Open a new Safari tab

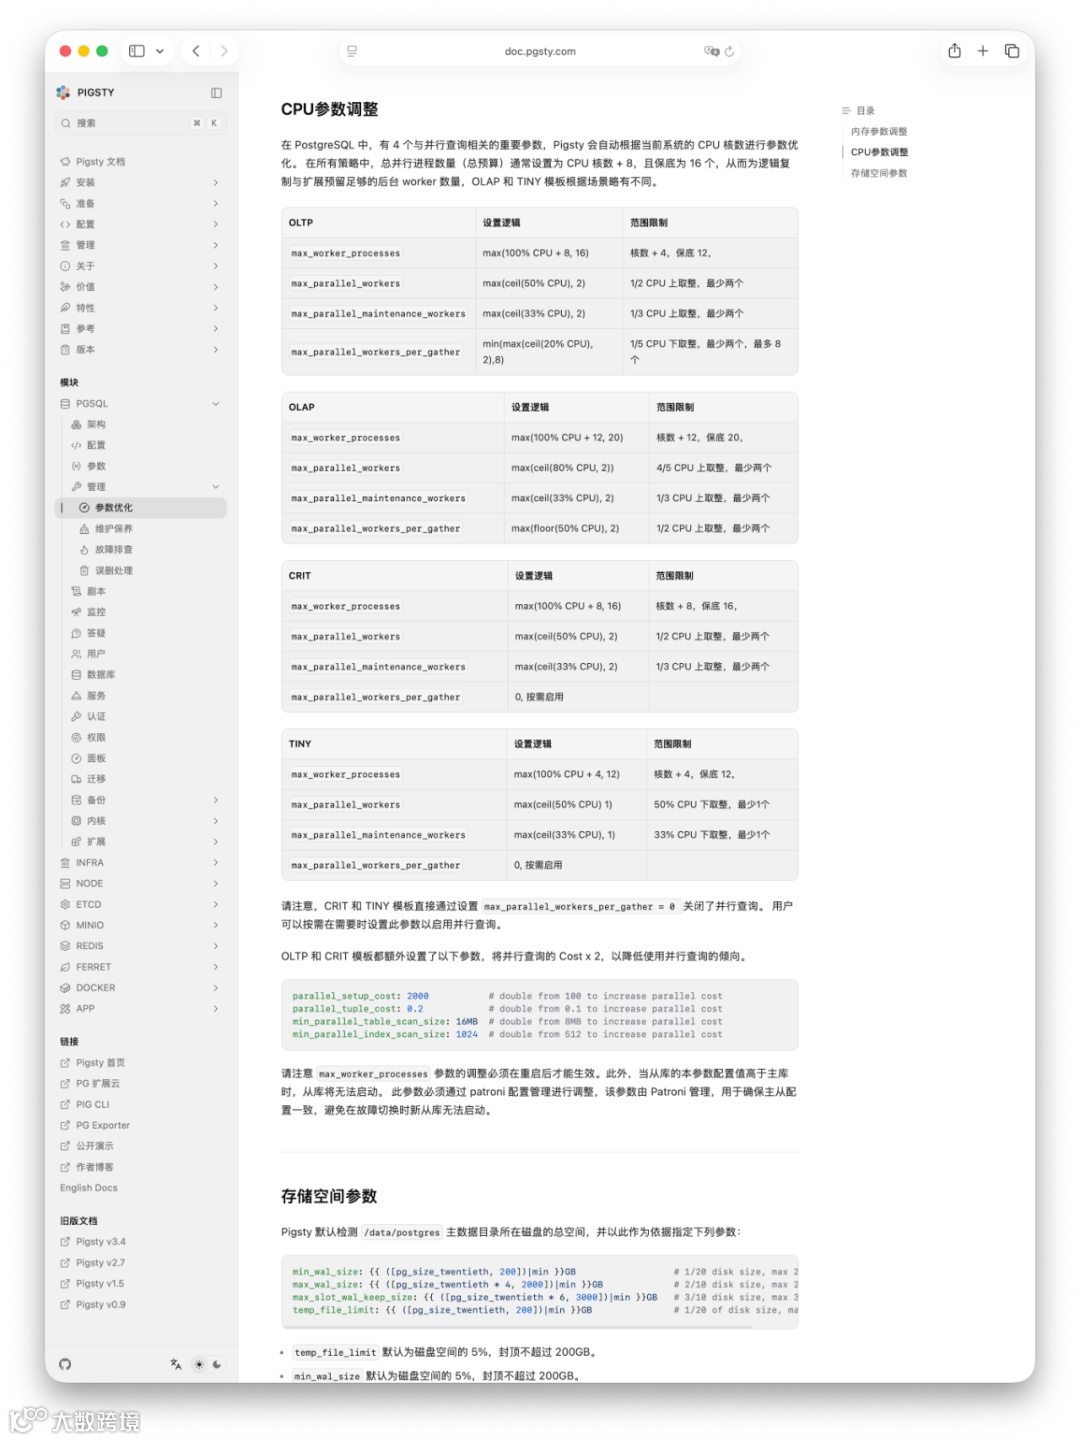pyautogui.click(x=983, y=51)
